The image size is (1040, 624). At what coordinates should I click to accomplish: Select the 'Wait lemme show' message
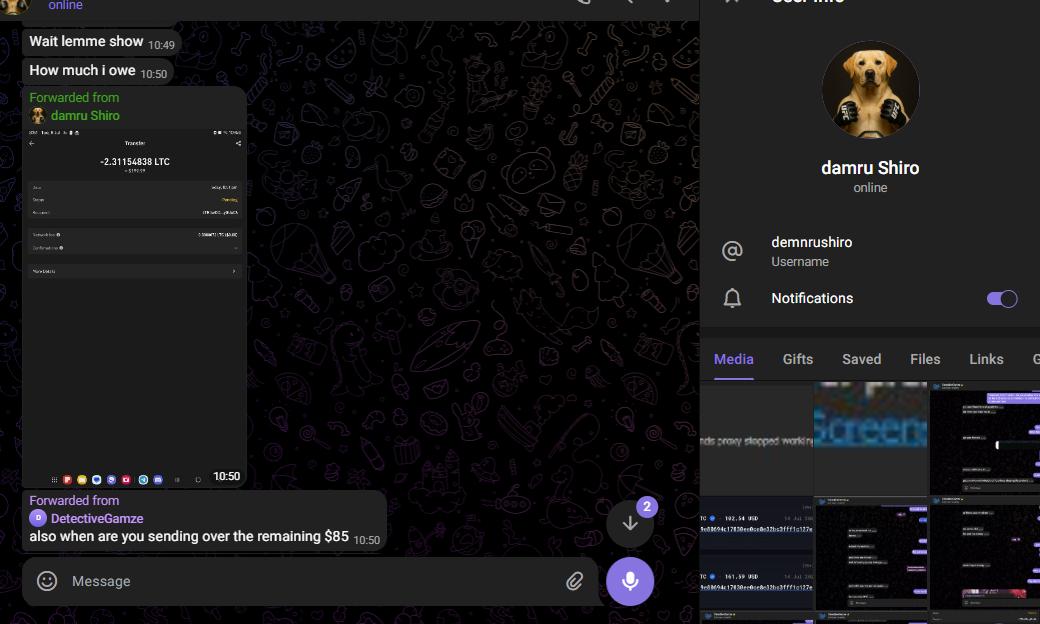pyautogui.click(x=101, y=41)
